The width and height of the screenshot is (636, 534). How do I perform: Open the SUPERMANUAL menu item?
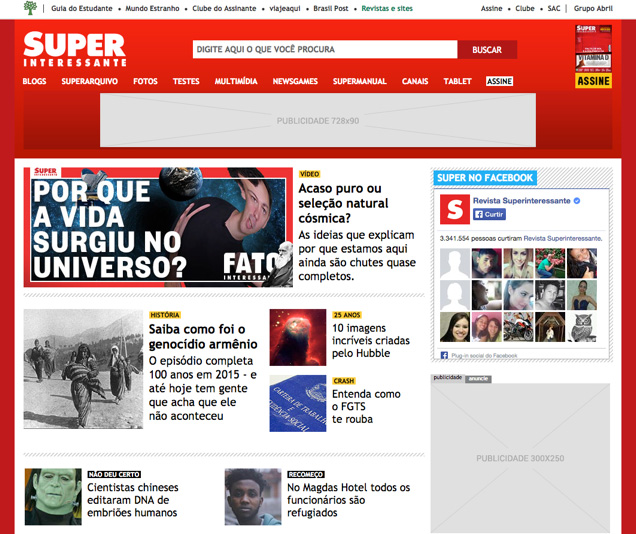360,81
